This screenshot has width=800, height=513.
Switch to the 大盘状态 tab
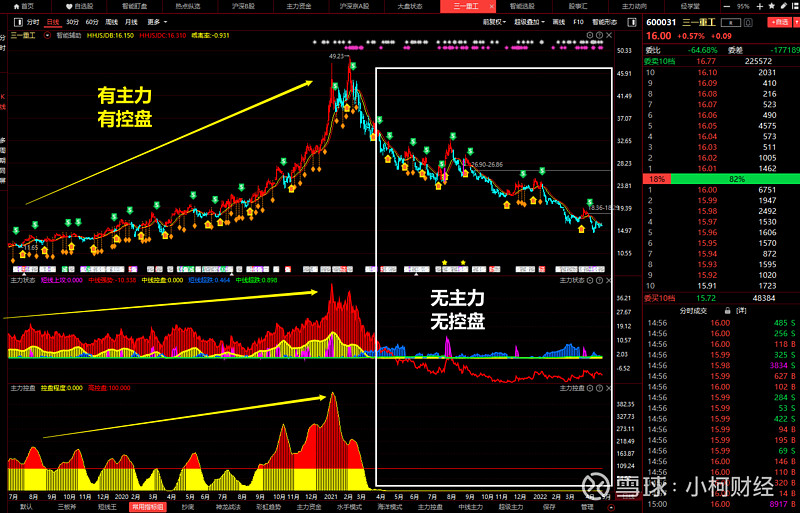pos(410,7)
